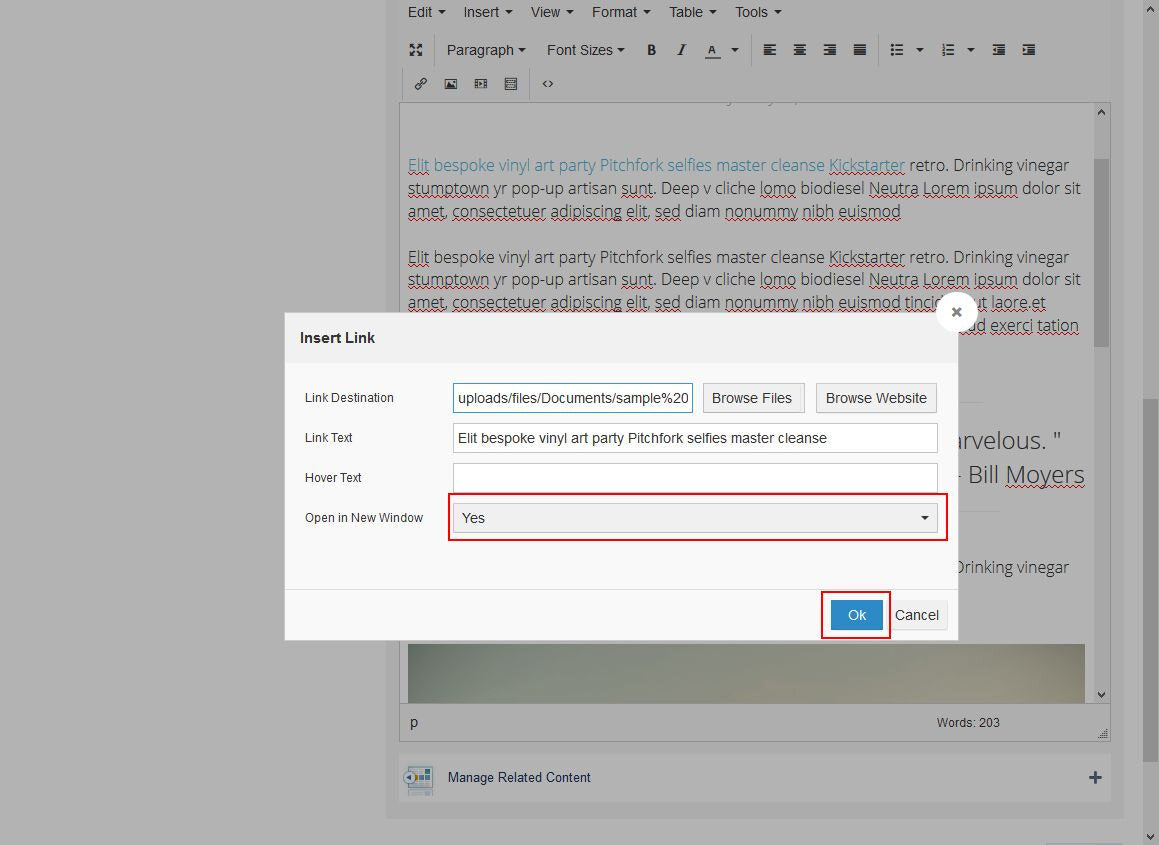Click the Hover Text field

[695, 478]
